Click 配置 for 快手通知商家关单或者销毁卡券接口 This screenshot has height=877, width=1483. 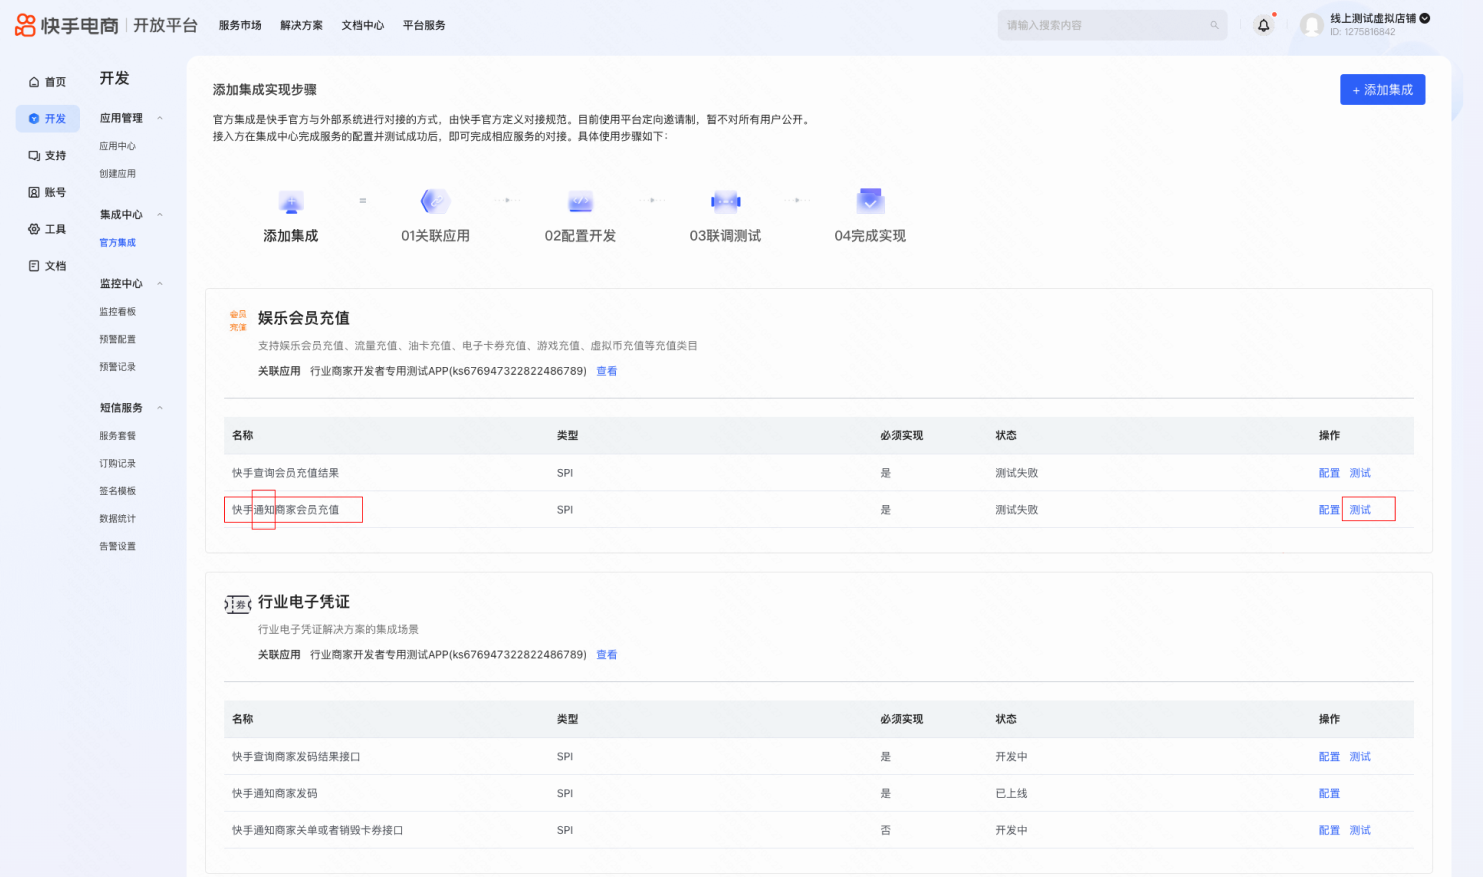click(1329, 830)
